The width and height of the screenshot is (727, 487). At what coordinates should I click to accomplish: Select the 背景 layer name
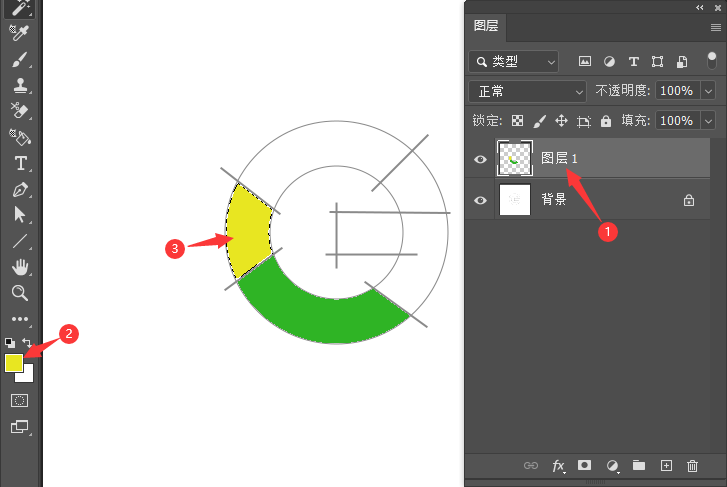(x=554, y=199)
